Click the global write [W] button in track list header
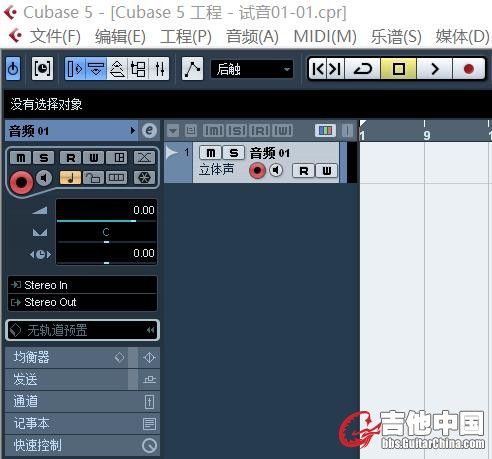Image resolution: width=492 pixels, height=459 pixels. click(x=283, y=130)
